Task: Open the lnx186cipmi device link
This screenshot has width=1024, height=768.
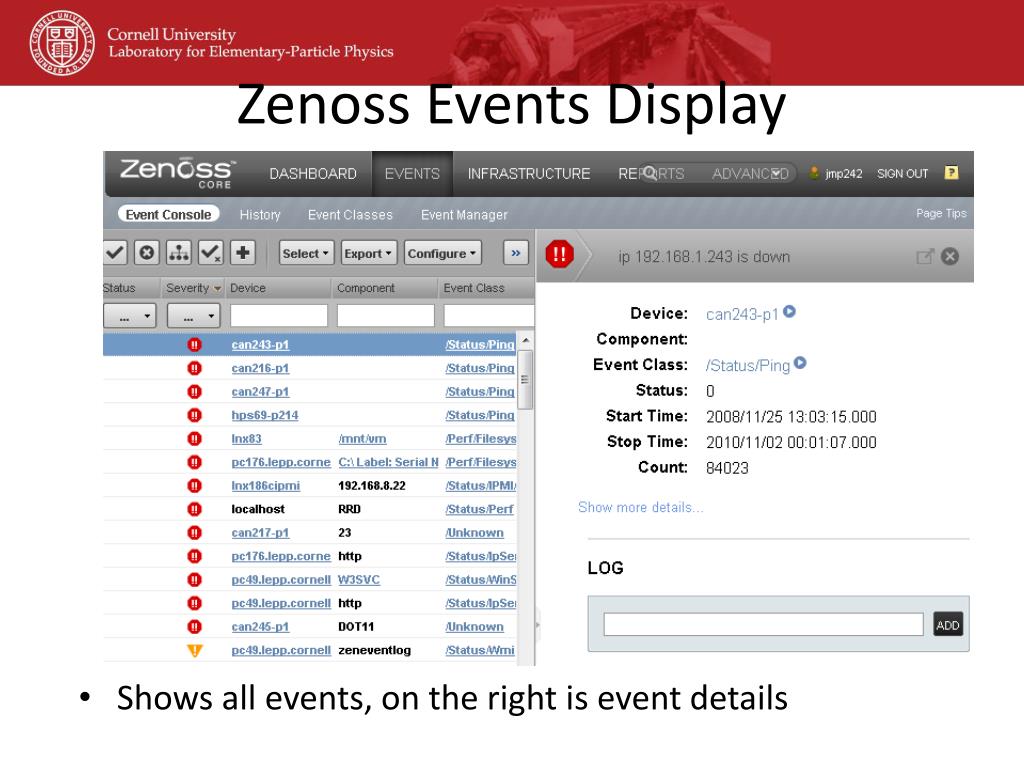Action: coord(266,486)
